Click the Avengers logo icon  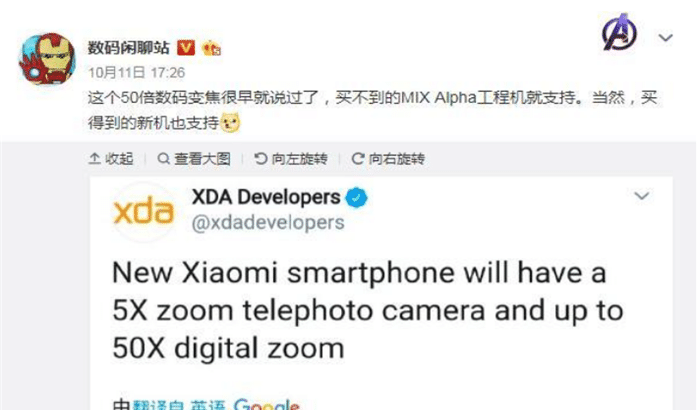point(619,32)
